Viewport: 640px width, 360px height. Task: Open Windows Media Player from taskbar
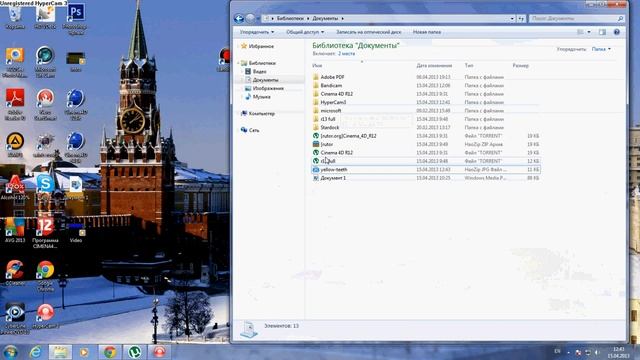tap(84, 352)
